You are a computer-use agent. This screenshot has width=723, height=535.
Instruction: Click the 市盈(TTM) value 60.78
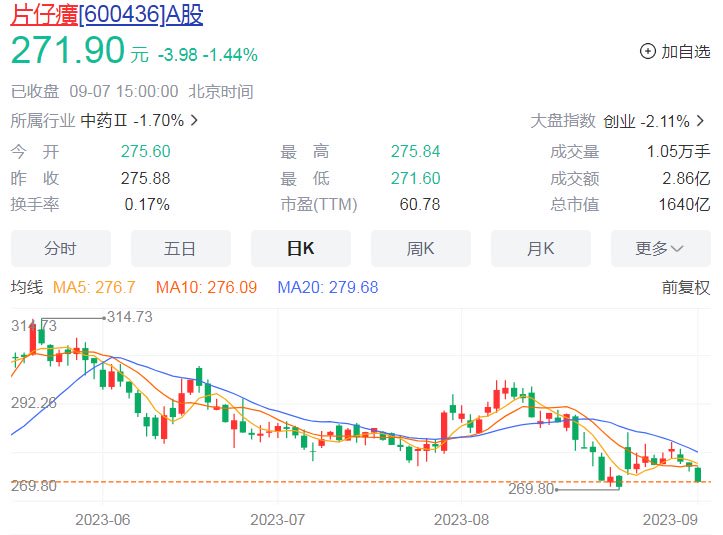[420, 204]
